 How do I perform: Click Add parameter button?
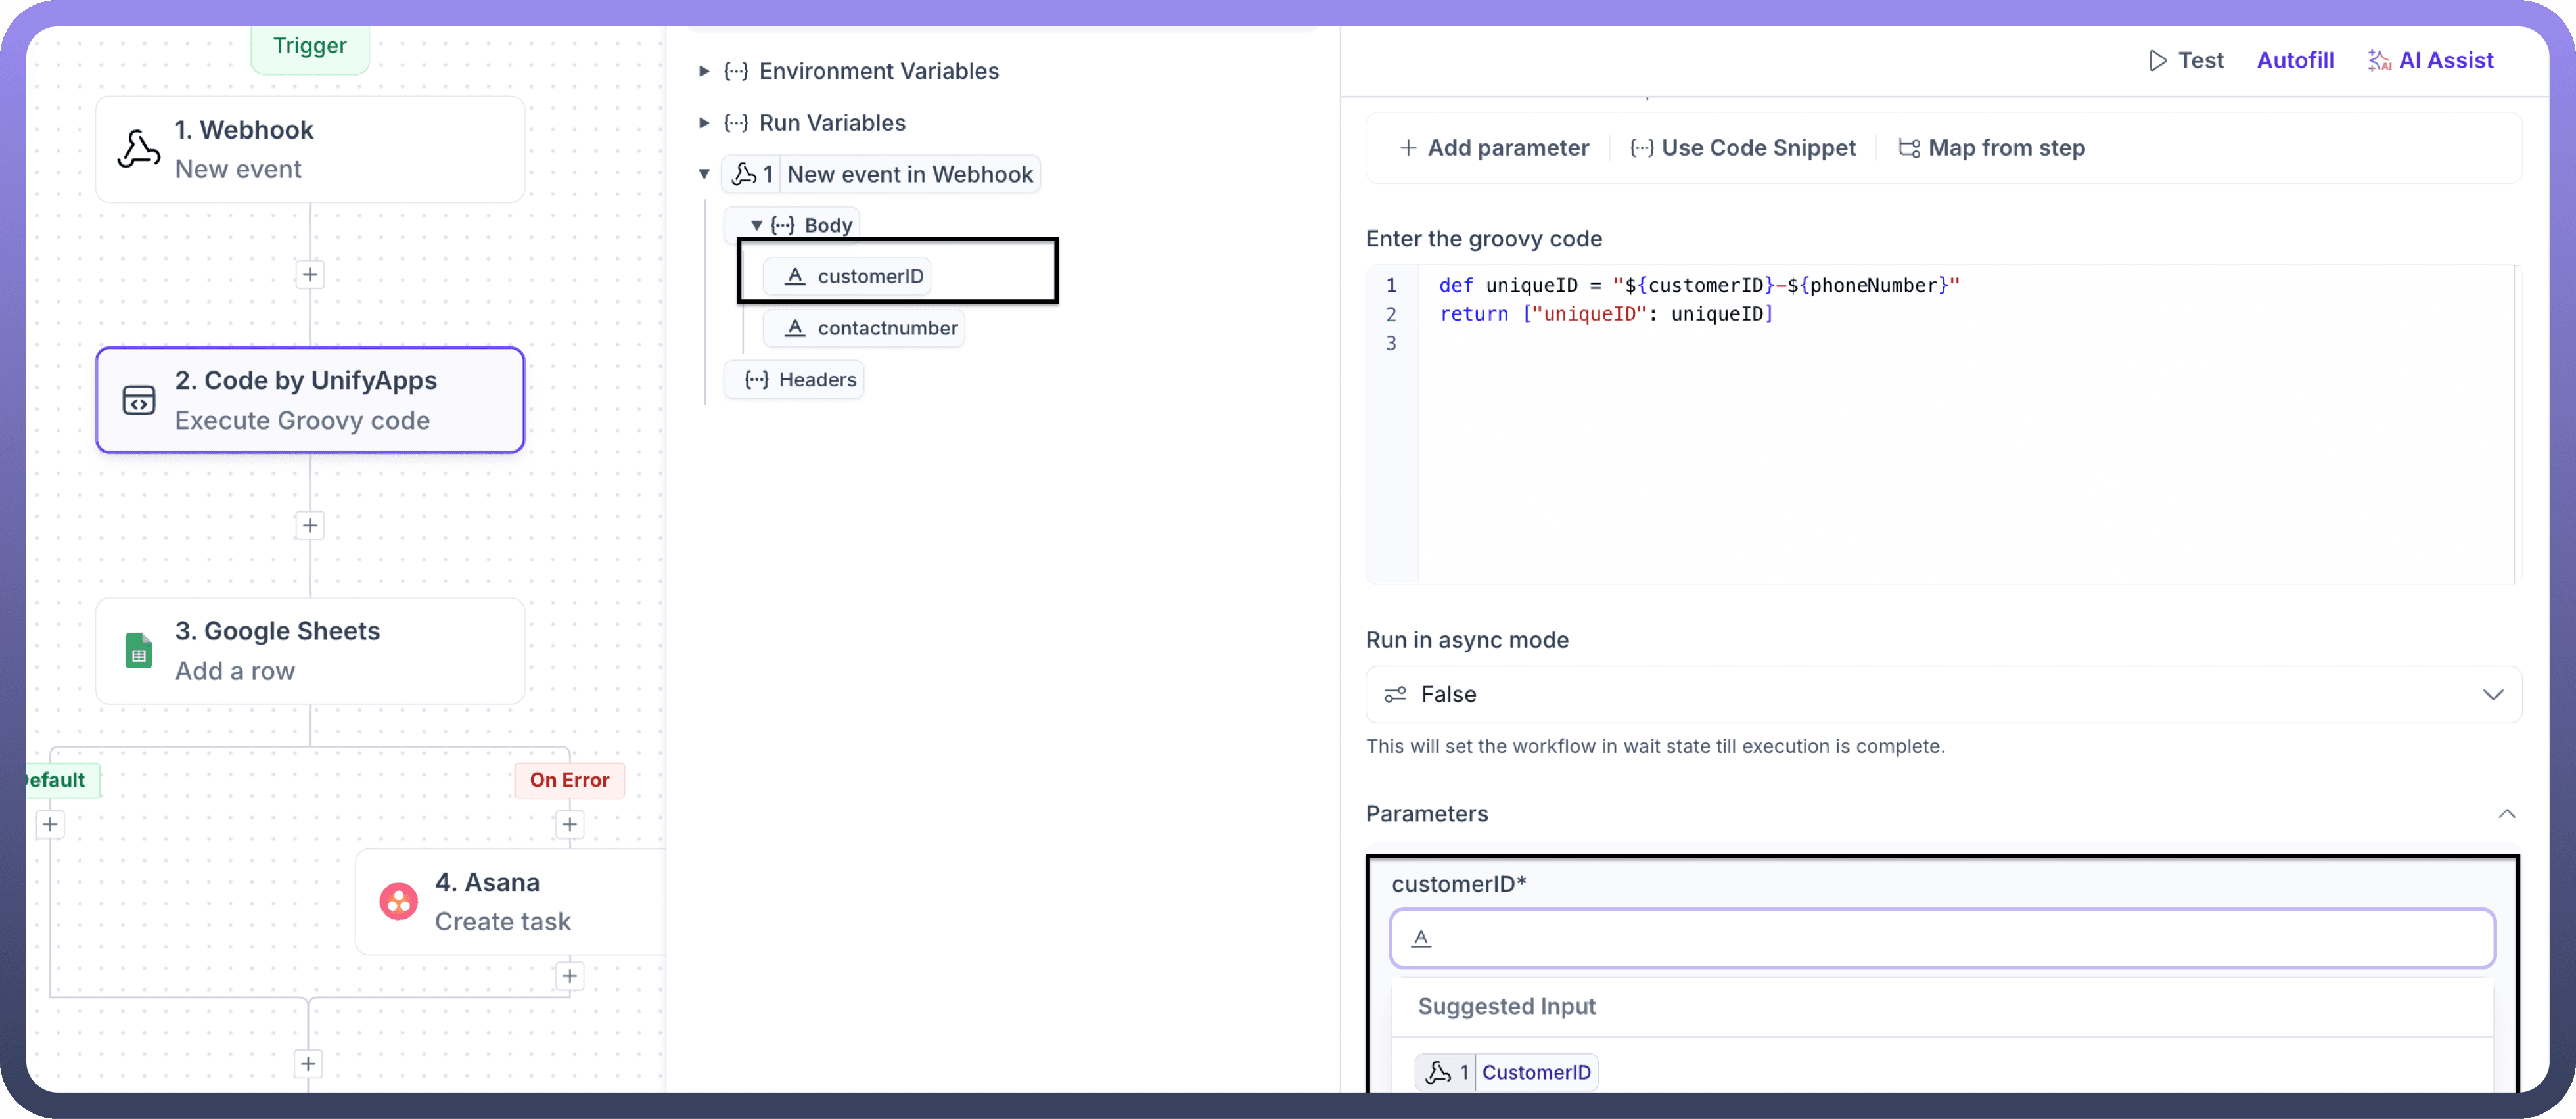pyautogui.click(x=1494, y=148)
